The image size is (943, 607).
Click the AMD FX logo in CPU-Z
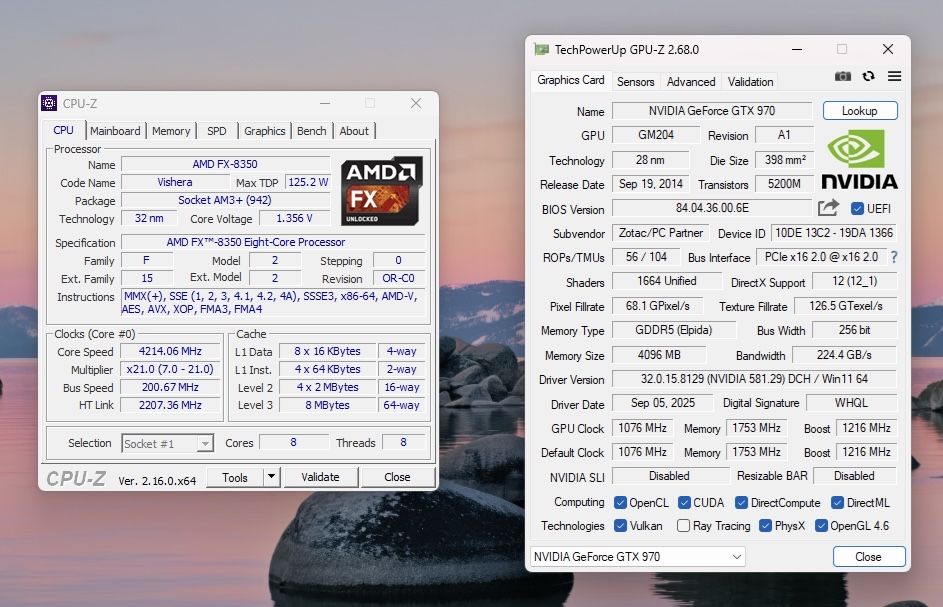point(382,191)
